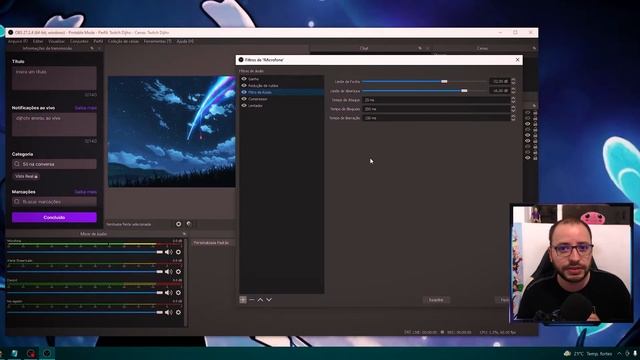
Task: Click the Categoria search field
Action: click(54, 164)
